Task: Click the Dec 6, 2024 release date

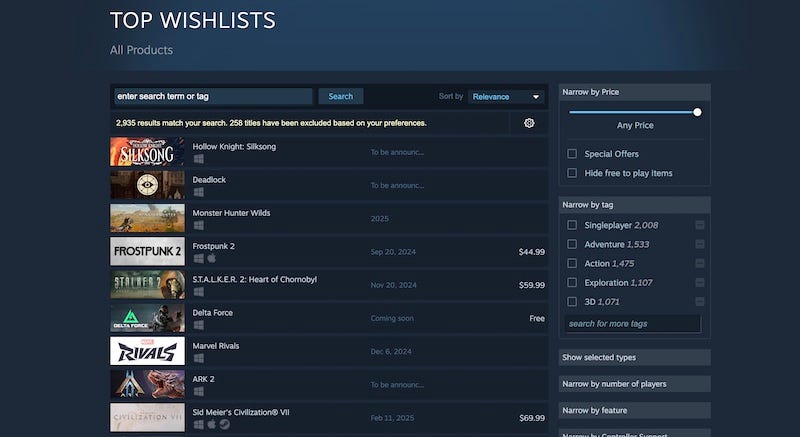Action: tap(391, 351)
